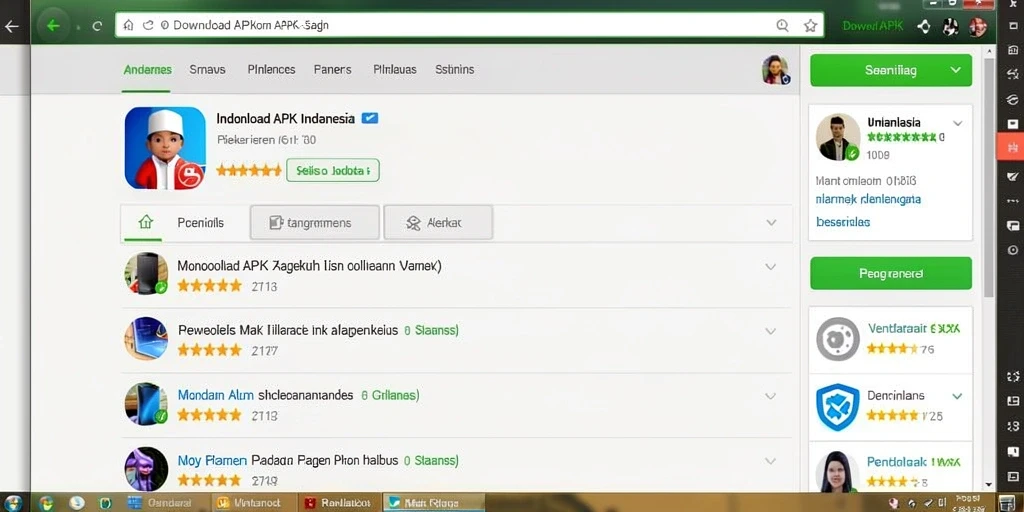The height and width of the screenshot is (512, 1024).
Task: Open the profile avatar in the header
Action: pyautogui.click(x=776, y=70)
